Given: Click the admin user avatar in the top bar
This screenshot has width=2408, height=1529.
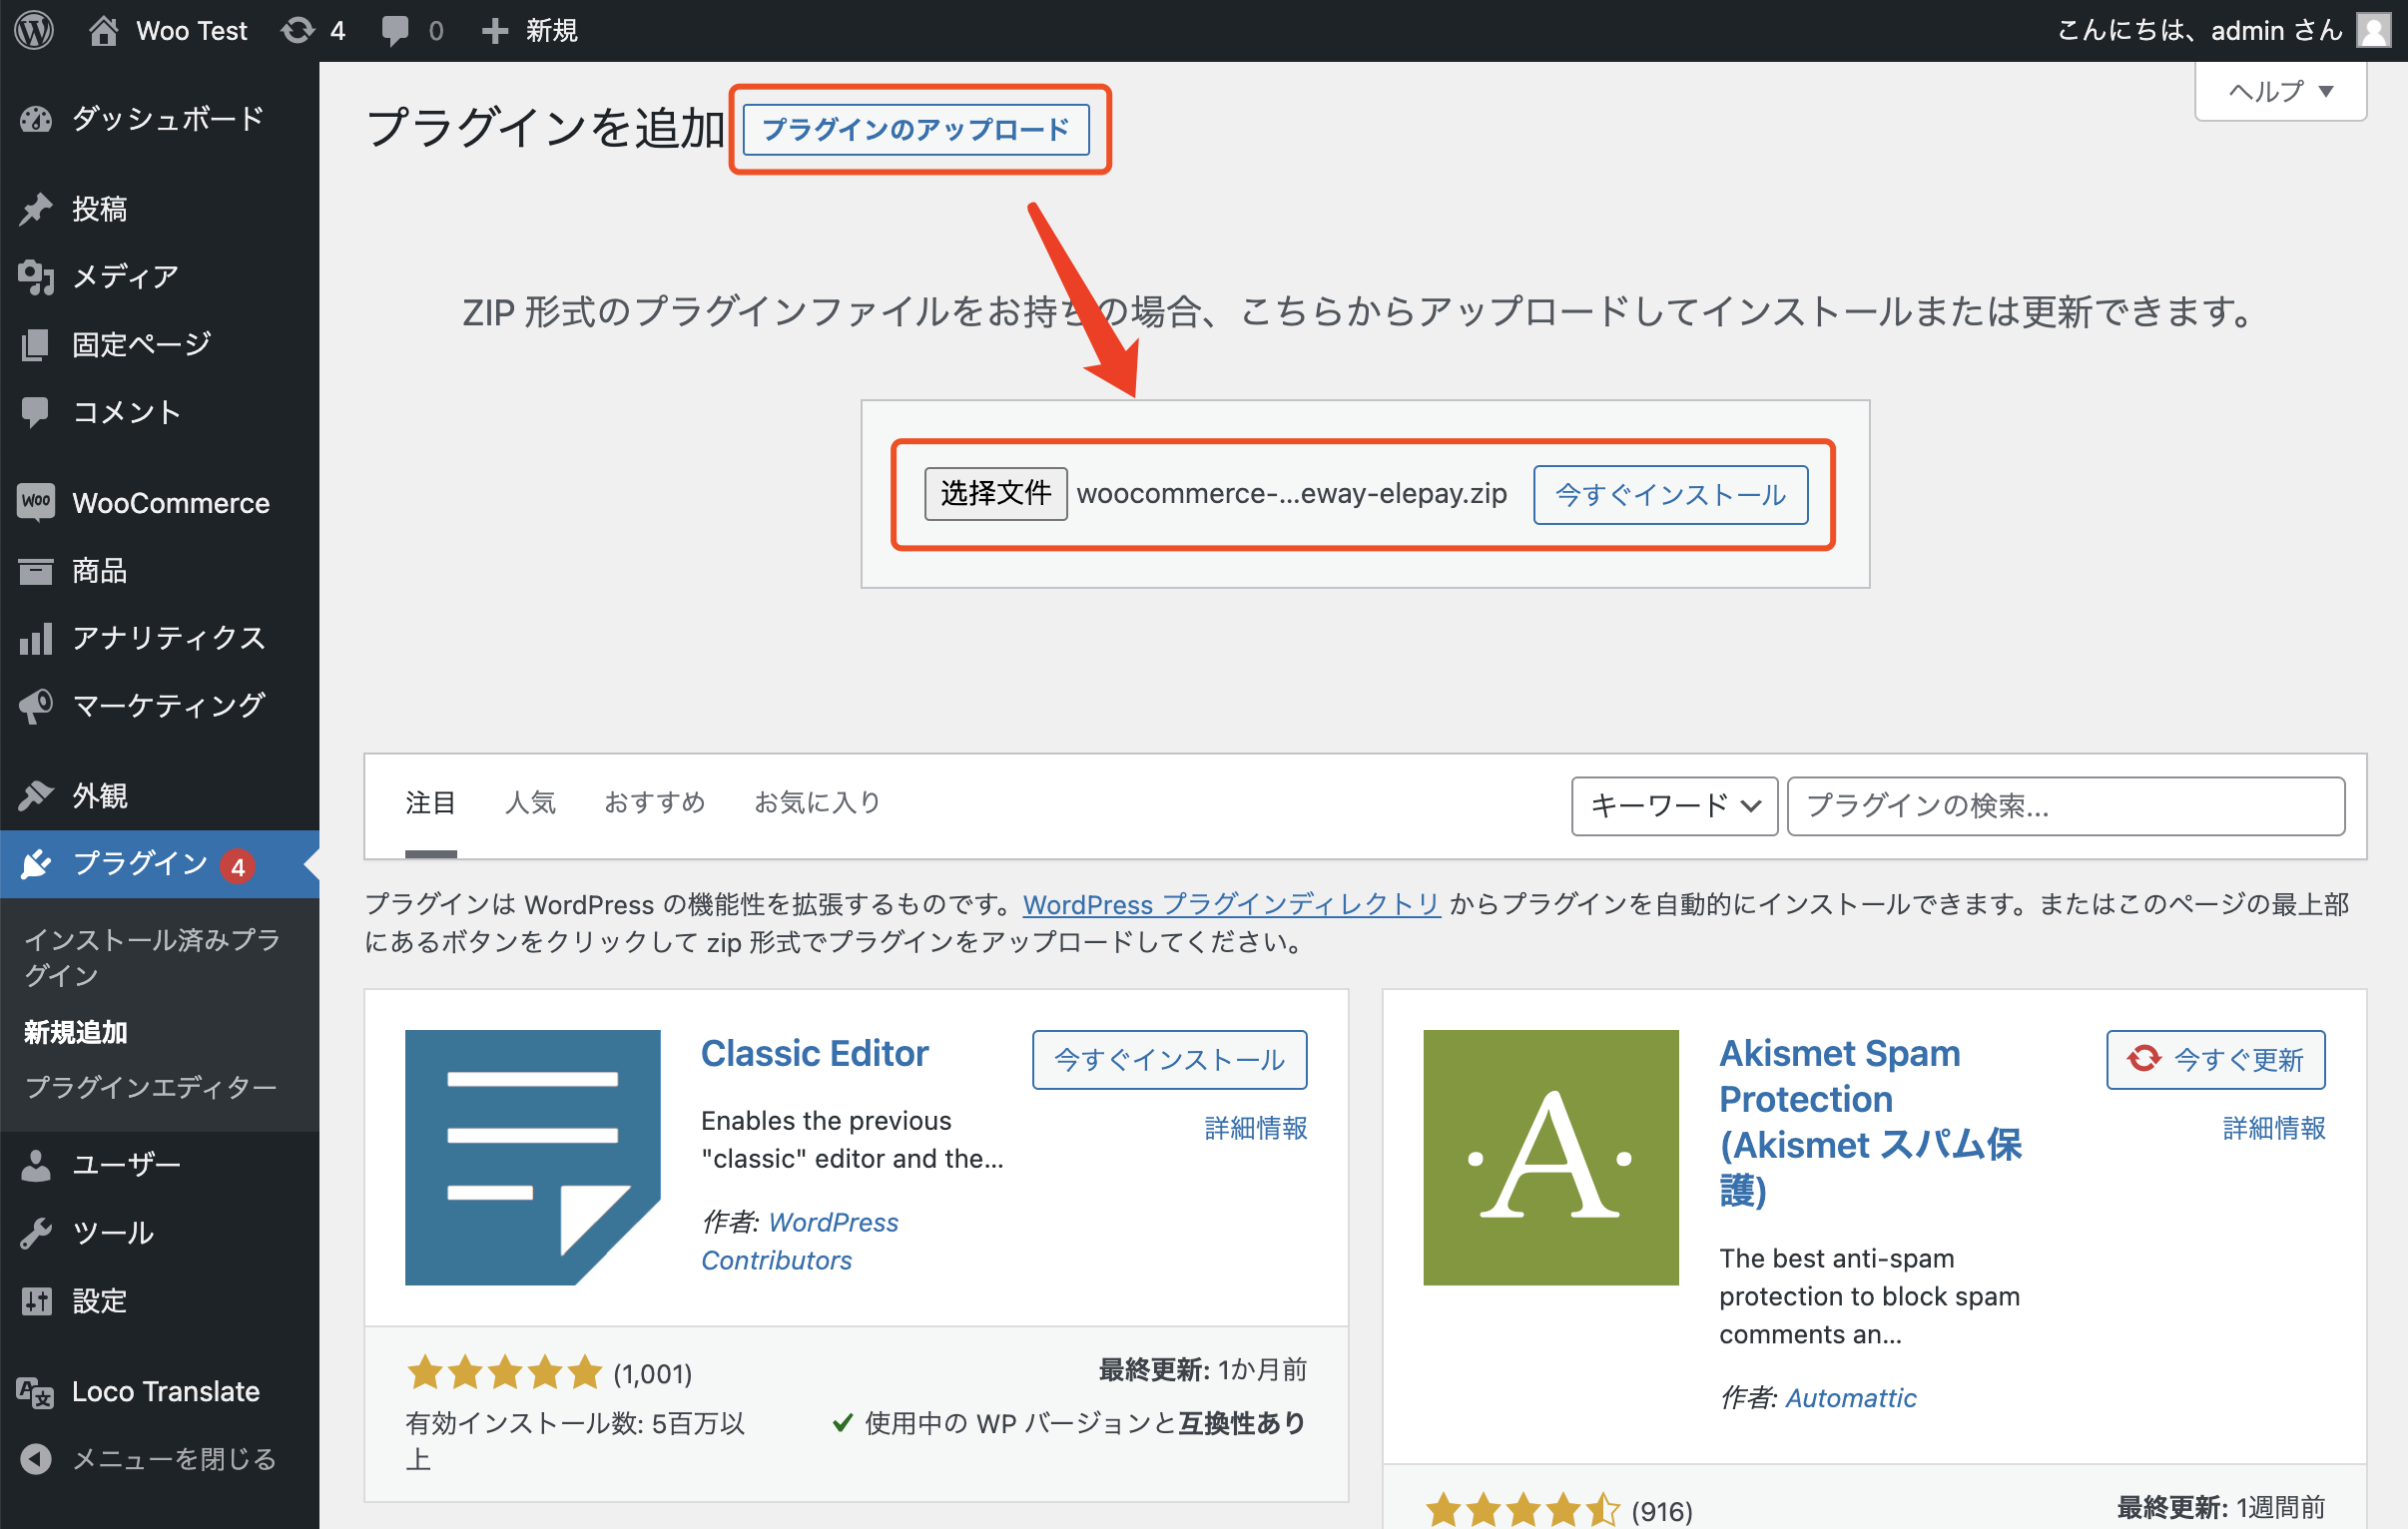Looking at the screenshot, I should (x=2372, y=30).
